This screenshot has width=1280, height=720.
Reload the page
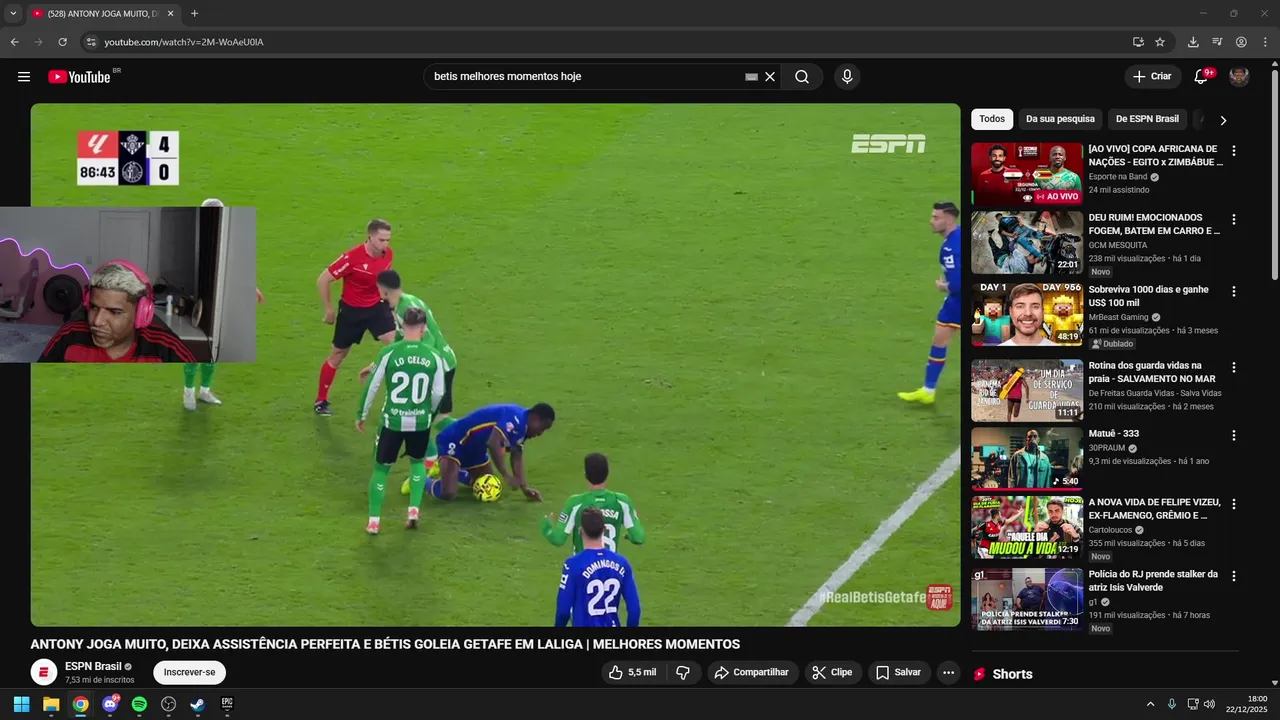(x=62, y=42)
